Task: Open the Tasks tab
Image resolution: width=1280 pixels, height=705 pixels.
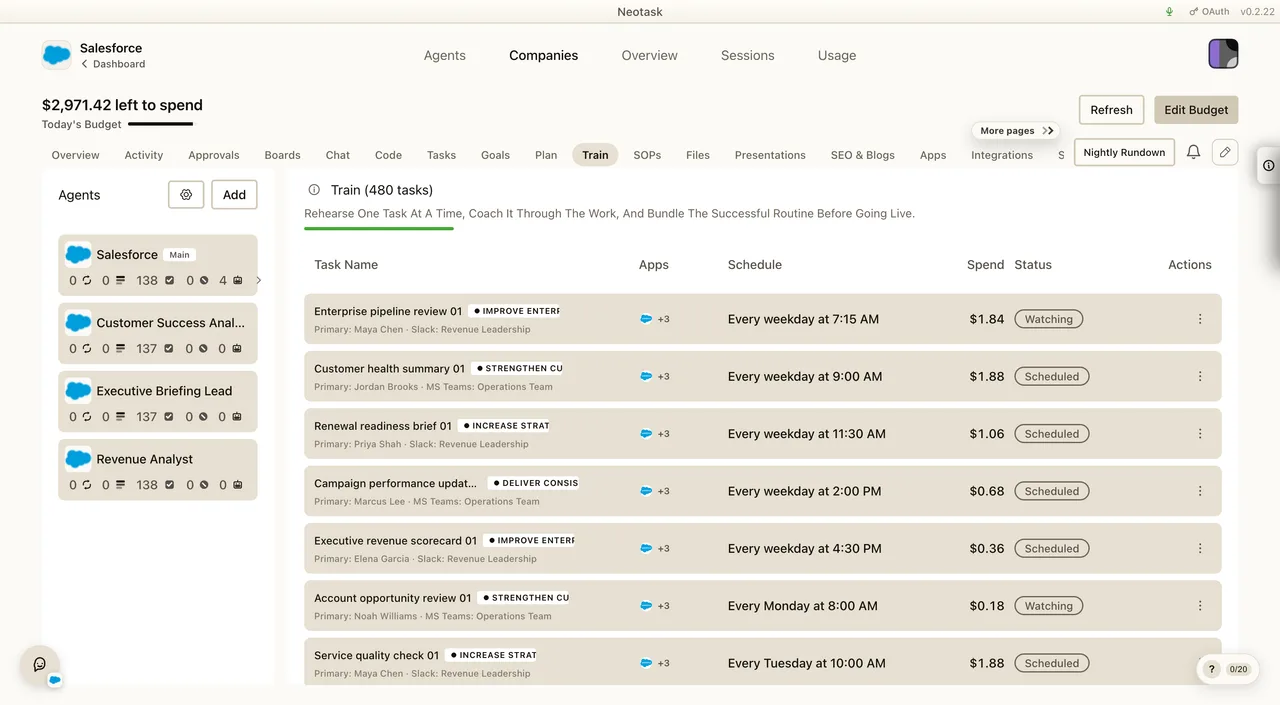Action: click(441, 155)
